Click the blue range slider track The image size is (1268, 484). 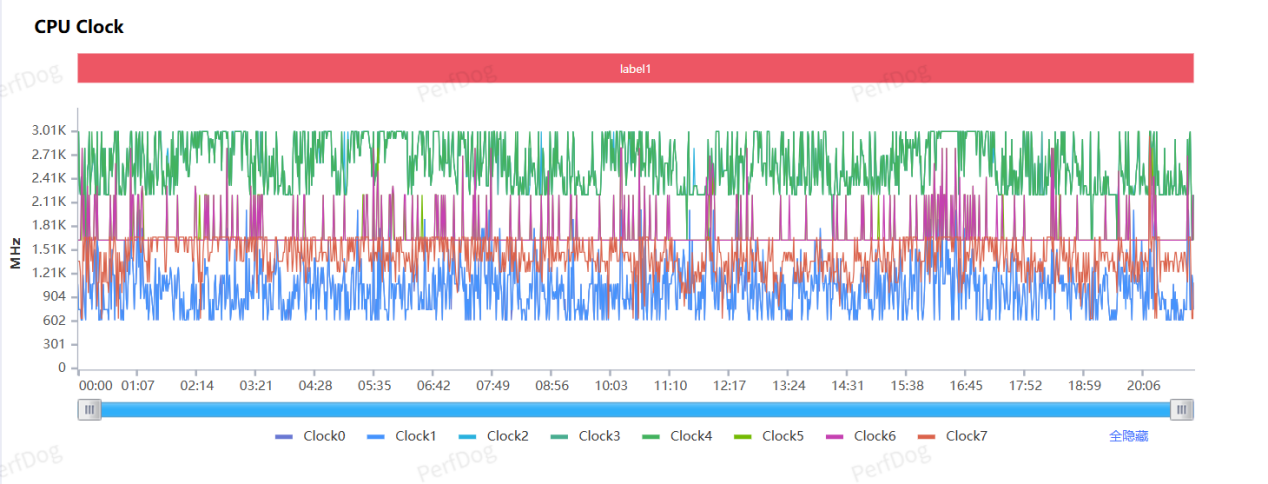[x=635, y=409]
